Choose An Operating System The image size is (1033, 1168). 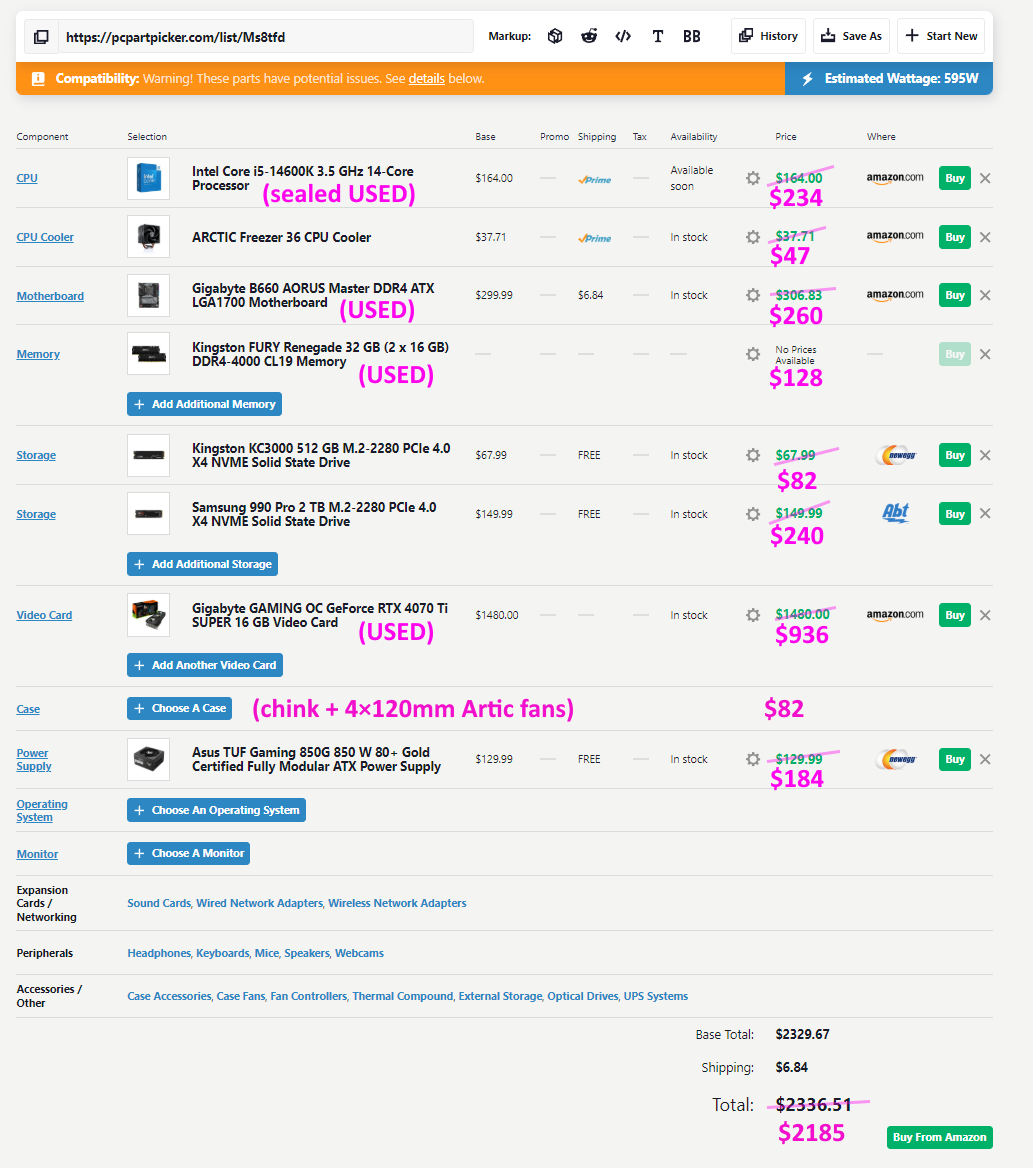pos(217,810)
